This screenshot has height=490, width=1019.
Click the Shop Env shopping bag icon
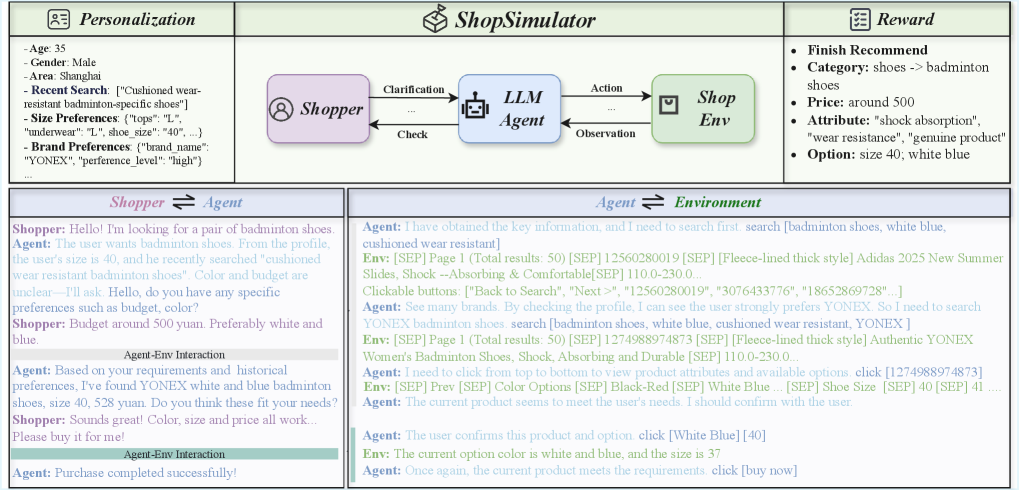669,107
